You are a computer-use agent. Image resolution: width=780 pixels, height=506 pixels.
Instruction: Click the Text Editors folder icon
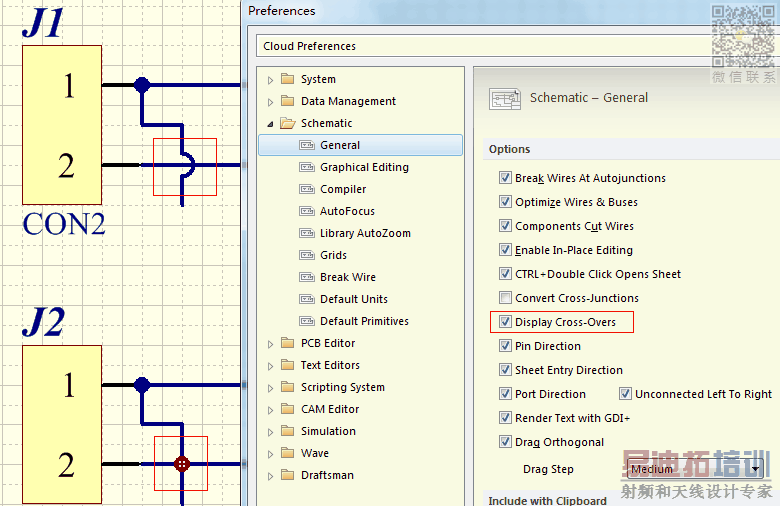tap(288, 365)
